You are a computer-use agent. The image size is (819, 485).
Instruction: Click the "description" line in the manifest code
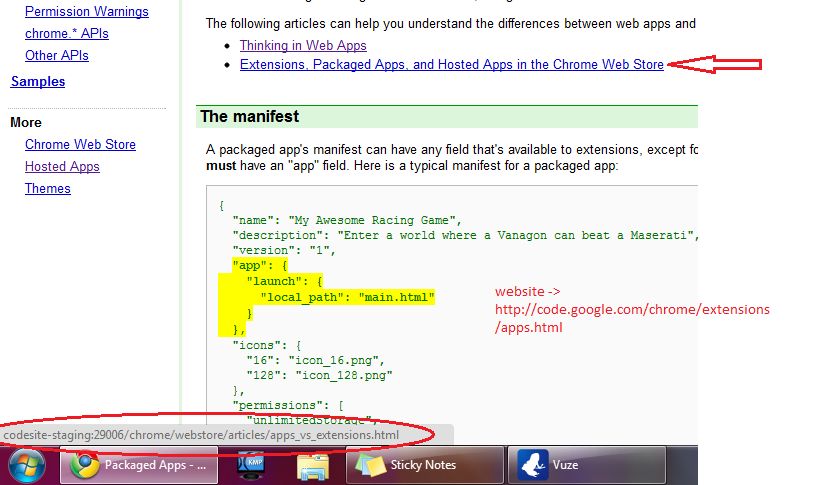point(466,235)
